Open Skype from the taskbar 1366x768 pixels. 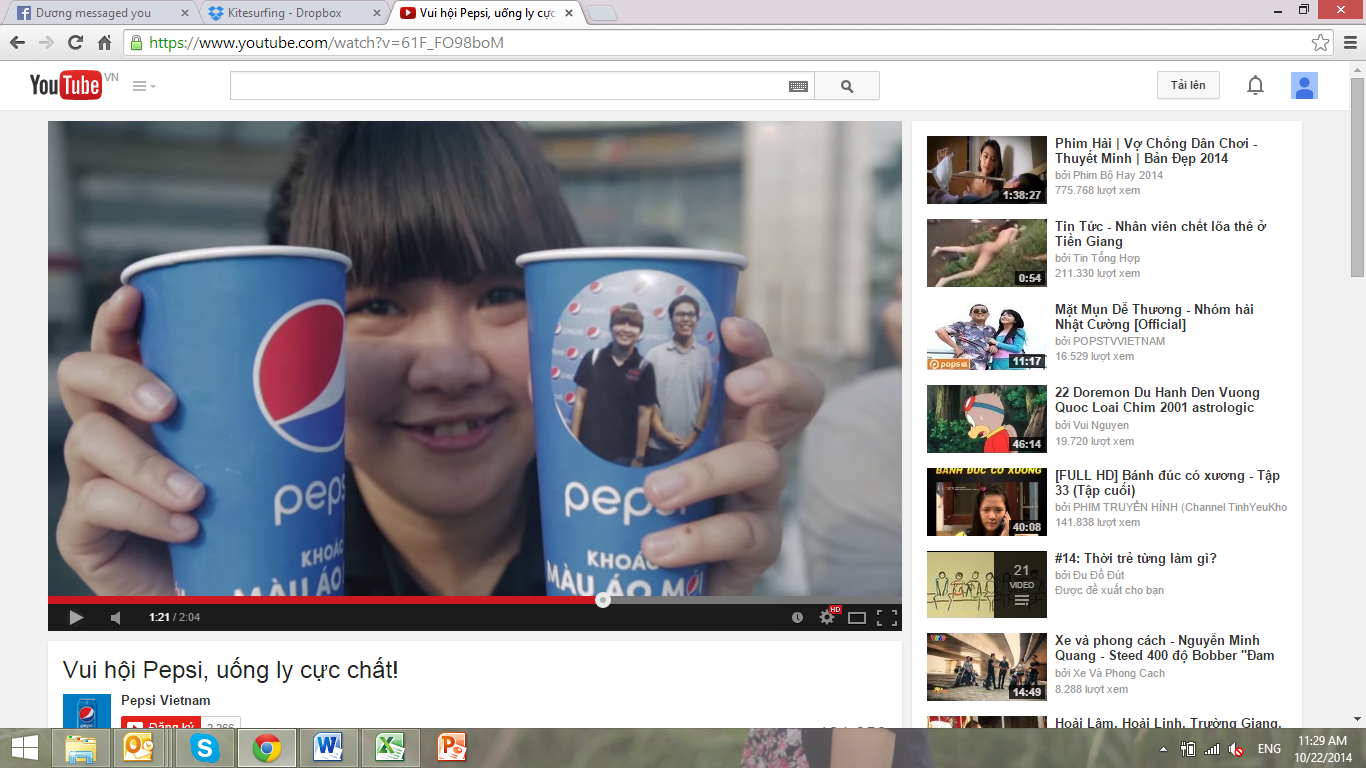tap(205, 747)
